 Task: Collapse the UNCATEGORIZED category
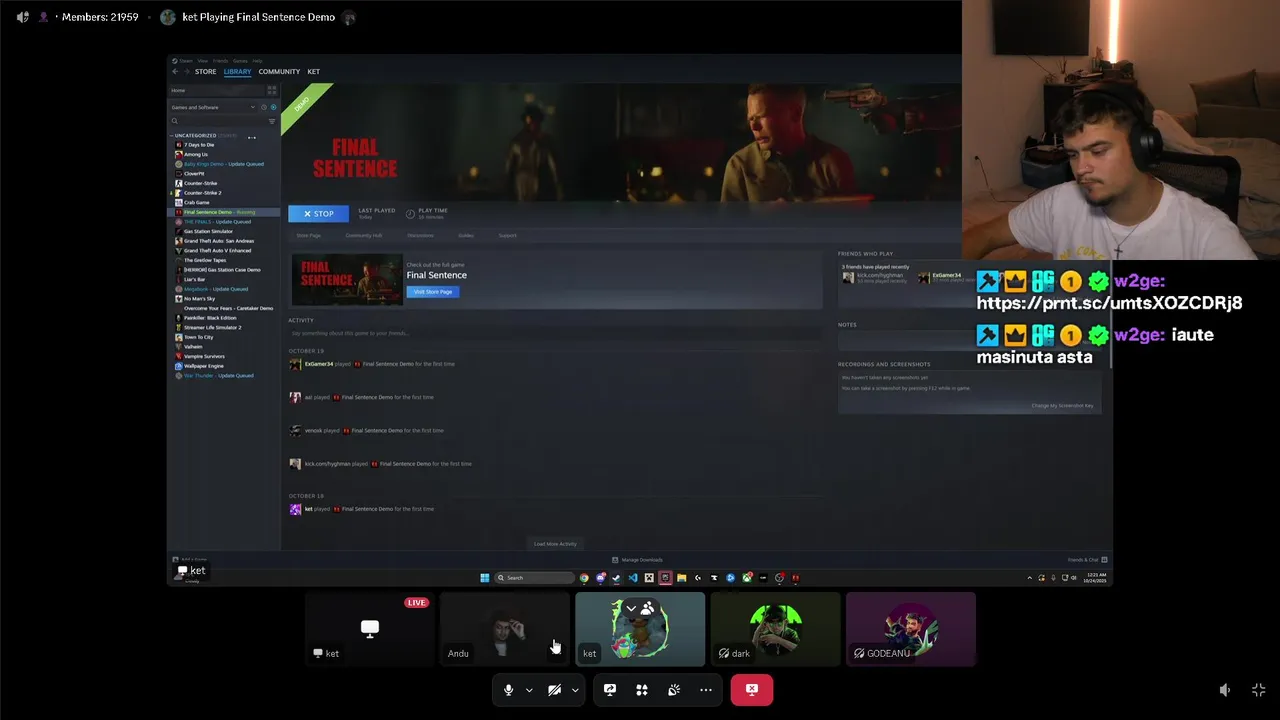[x=172, y=136]
